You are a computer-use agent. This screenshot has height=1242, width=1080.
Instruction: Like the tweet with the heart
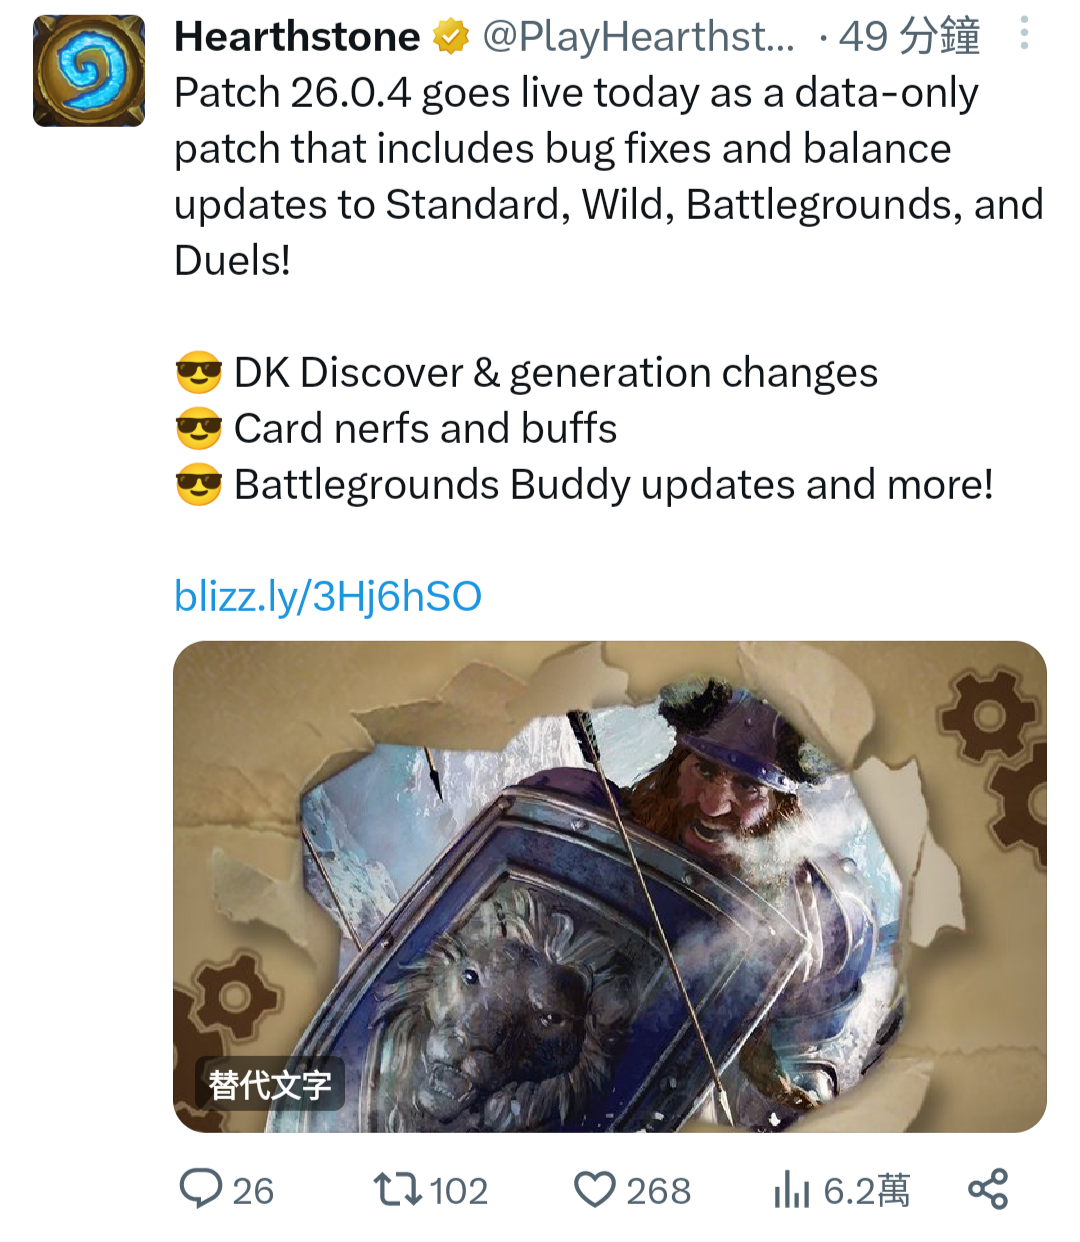point(595,1190)
